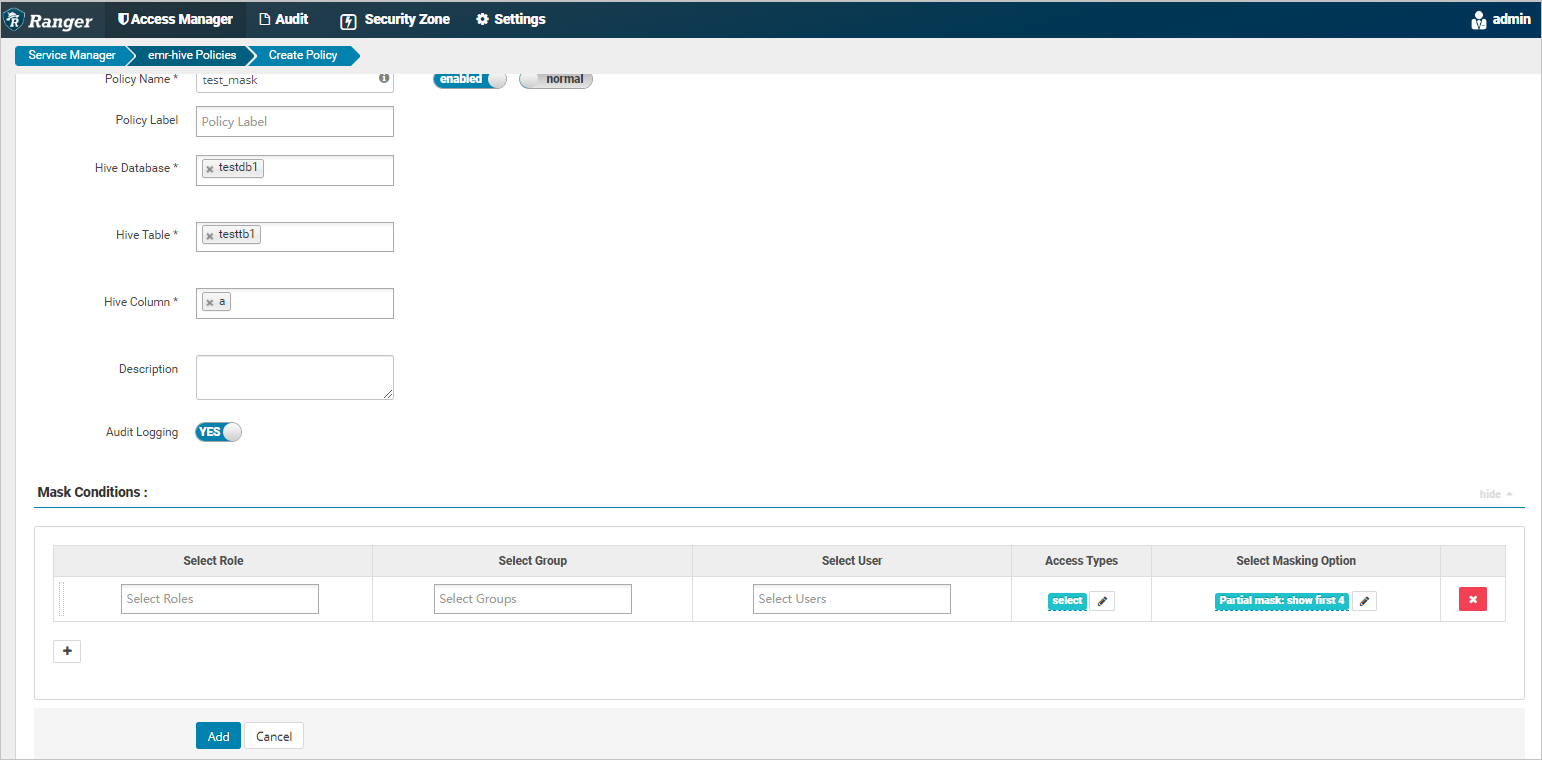Open the Security Zone menu
This screenshot has height=760, width=1542.
(x=395, y=19)
